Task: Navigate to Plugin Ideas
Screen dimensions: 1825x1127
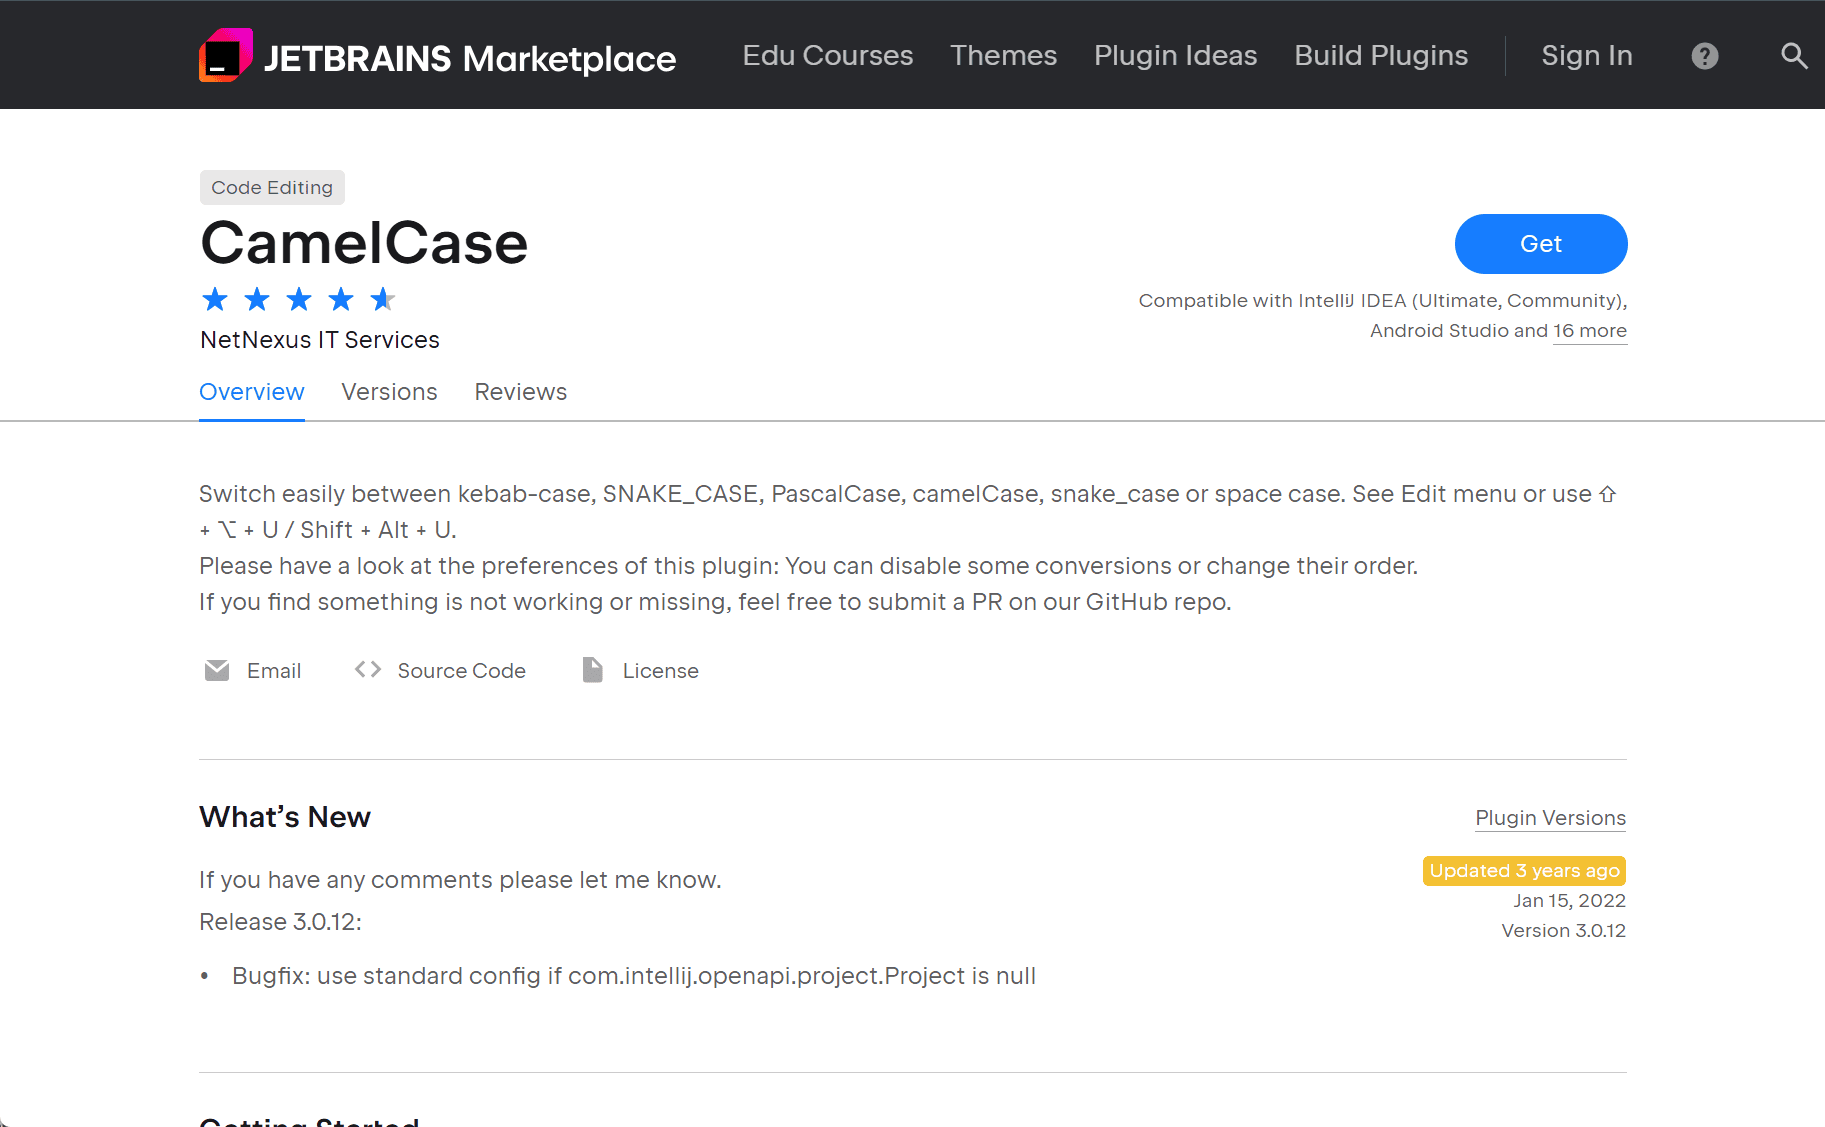Action: coord(1175,56)
